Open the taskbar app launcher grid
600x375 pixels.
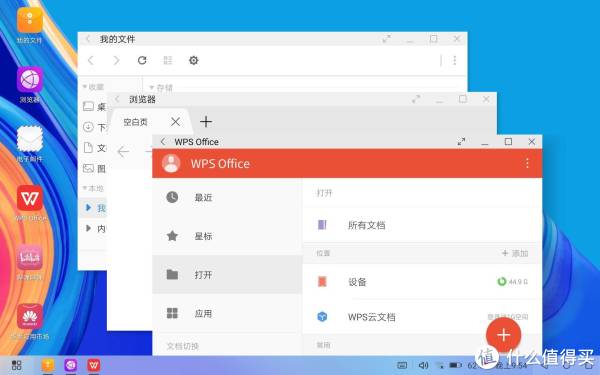(16, 365)
